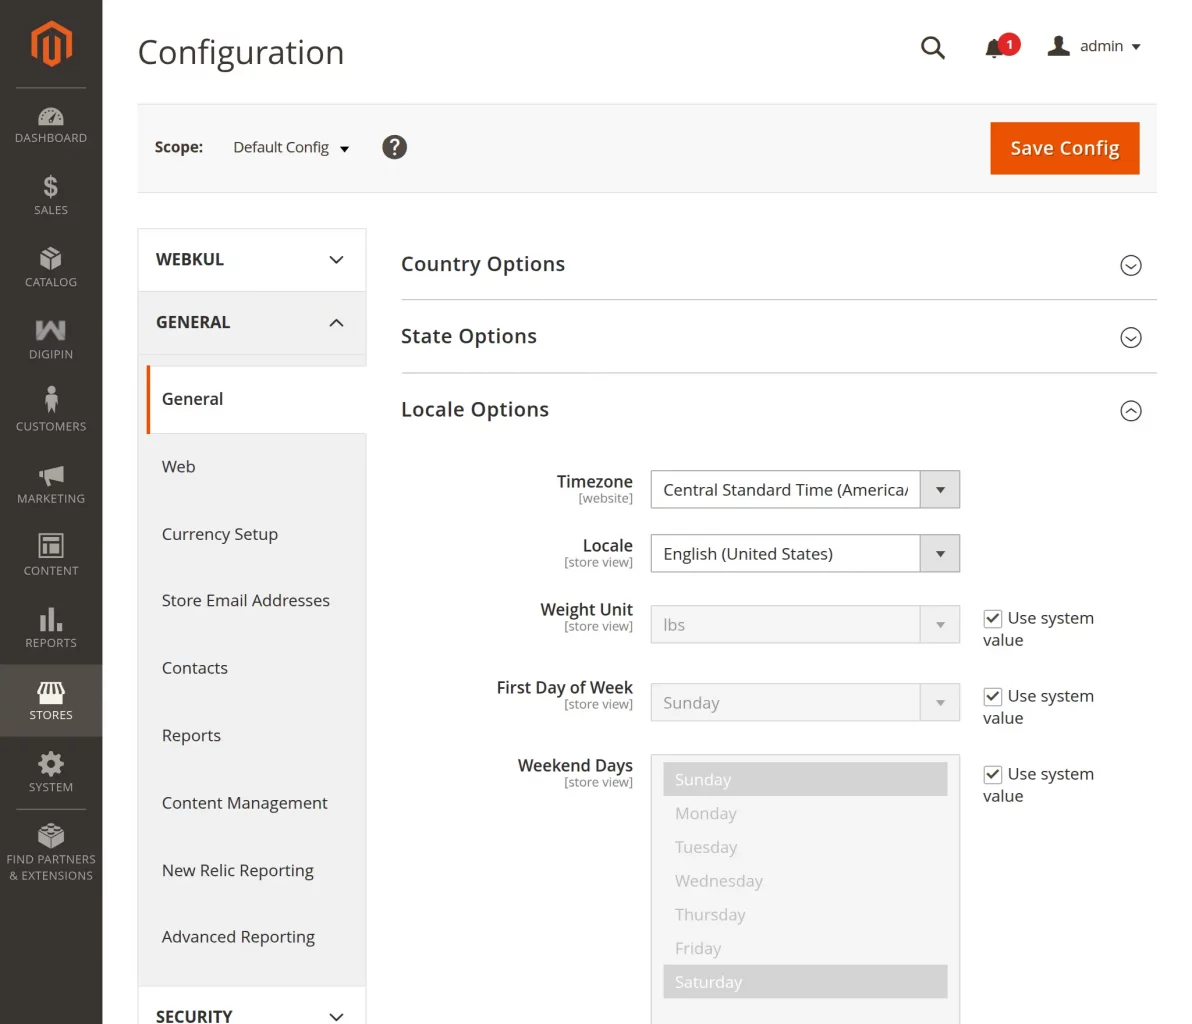Screen dimensions: 1192x1024
Task: Open the notifications bell icon
Action: 994,48
